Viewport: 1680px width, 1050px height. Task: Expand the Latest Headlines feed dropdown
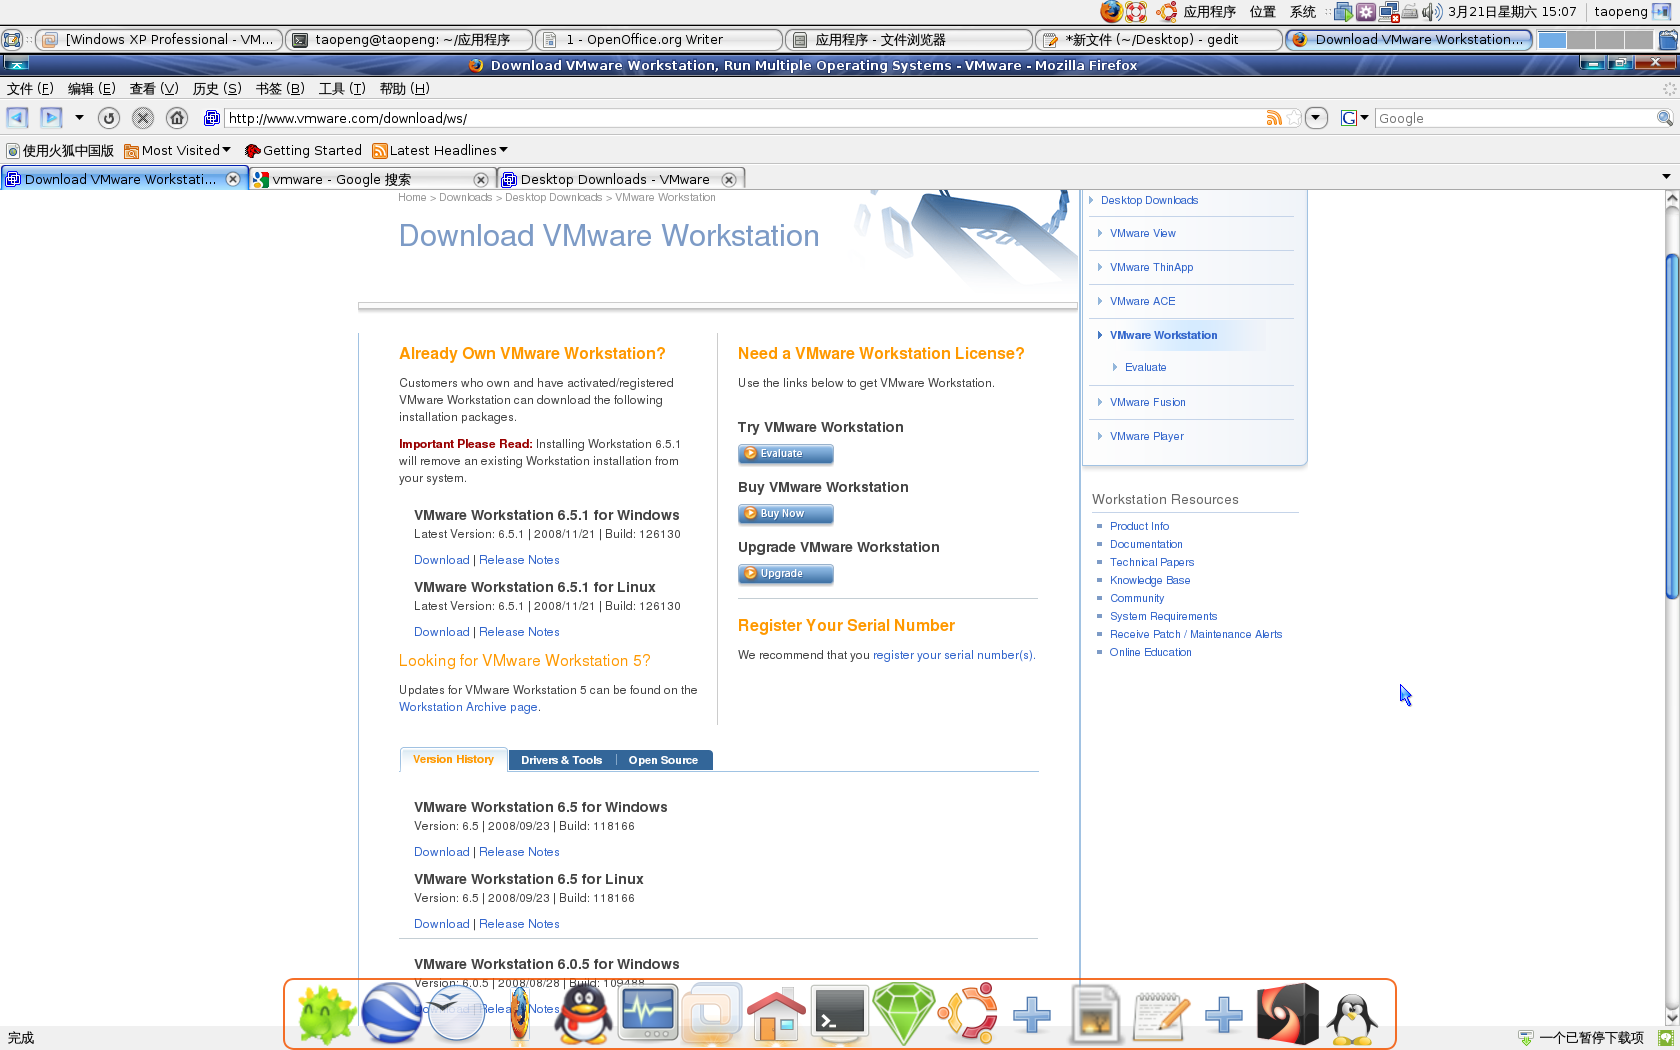coord(440,150)
